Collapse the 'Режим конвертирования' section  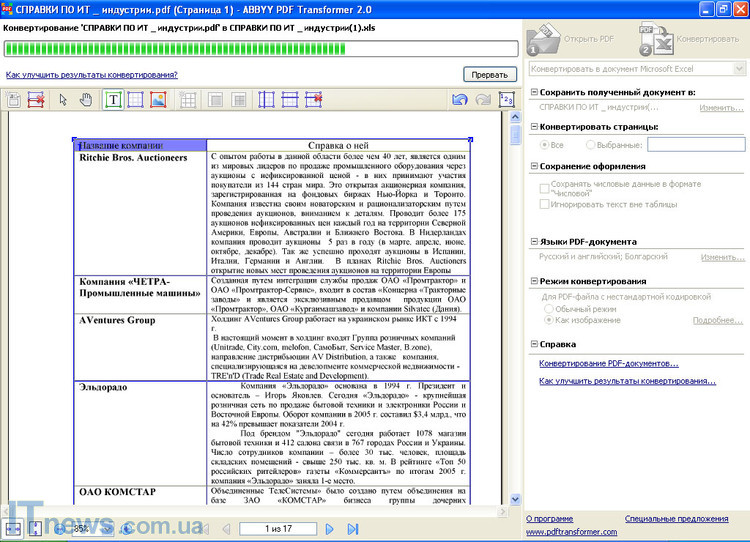pos(534,281)
